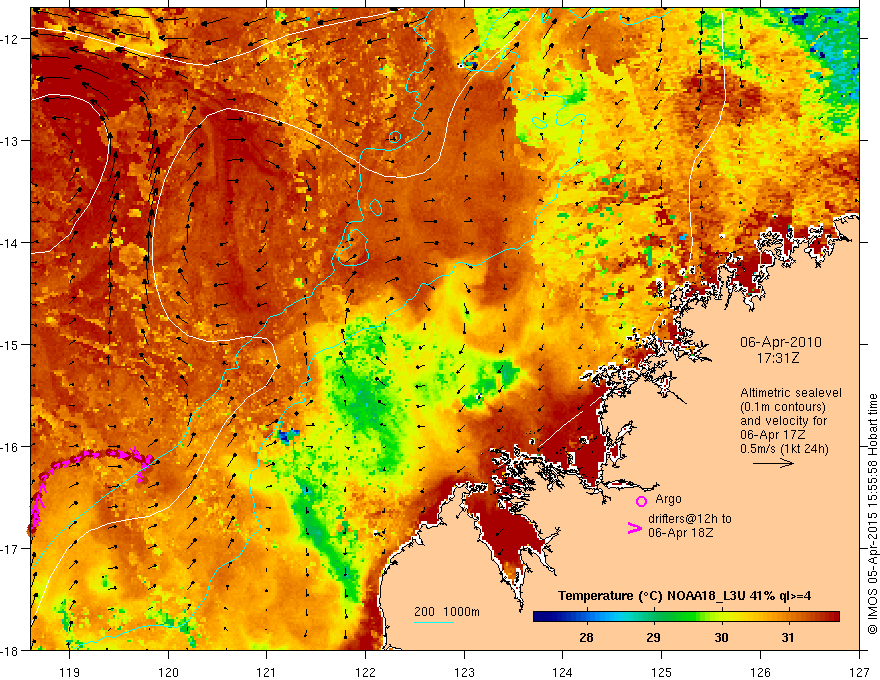Click the '06-Apr 17Z' altimetry text
Viewport: 880px width, 680px height.
773,435
